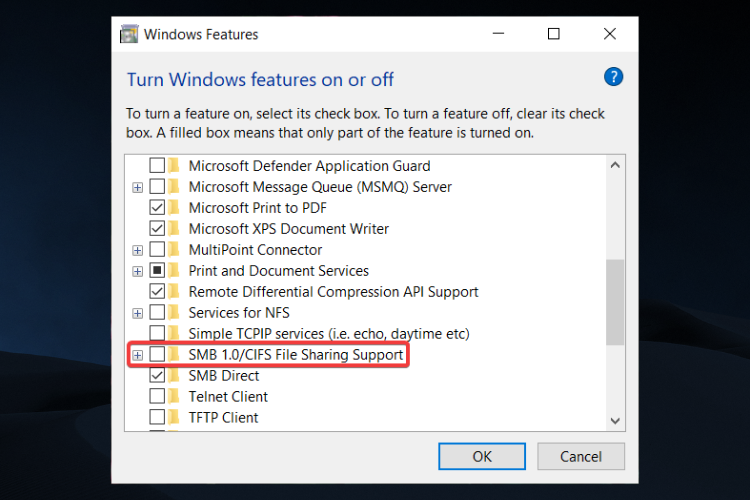Expand the Services for NFS tree node
750x500 pixels.
[137, 313]
